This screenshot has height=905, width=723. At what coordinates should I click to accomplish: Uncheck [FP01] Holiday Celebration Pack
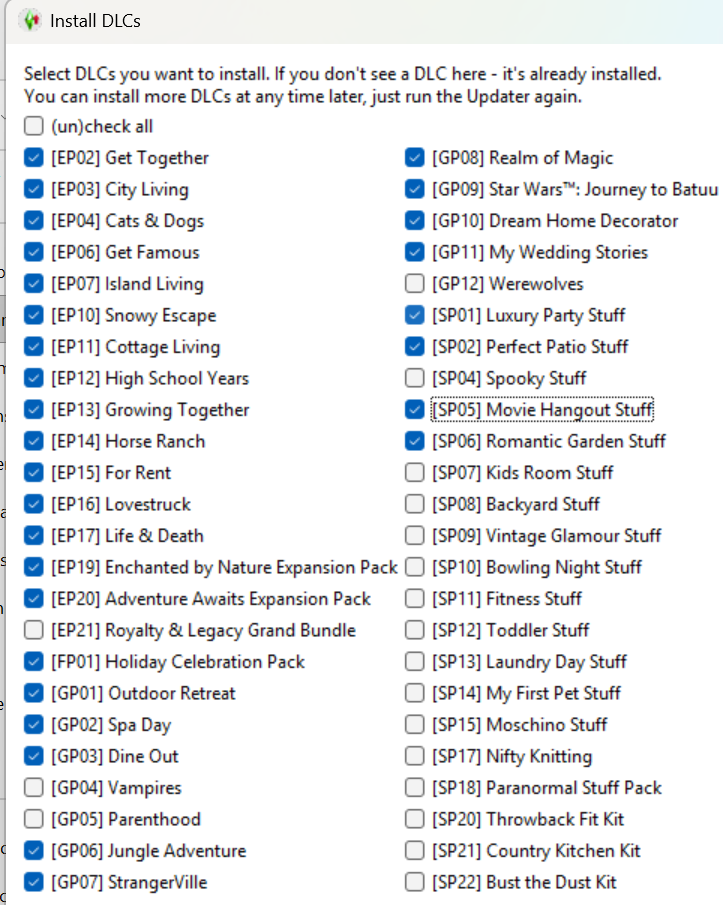click(x=33, y=661)
